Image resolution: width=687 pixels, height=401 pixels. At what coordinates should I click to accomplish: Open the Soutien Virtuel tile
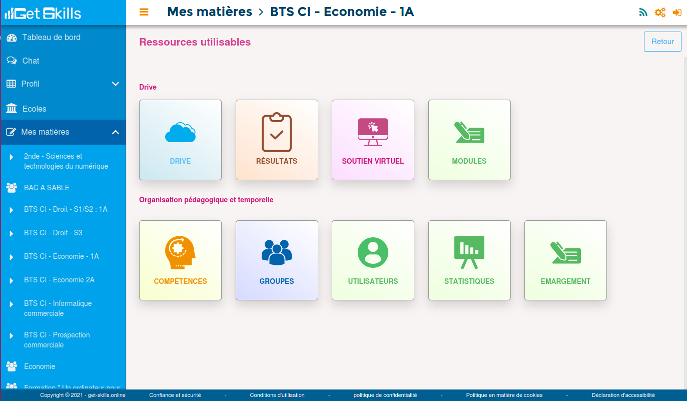pos(372,140)
